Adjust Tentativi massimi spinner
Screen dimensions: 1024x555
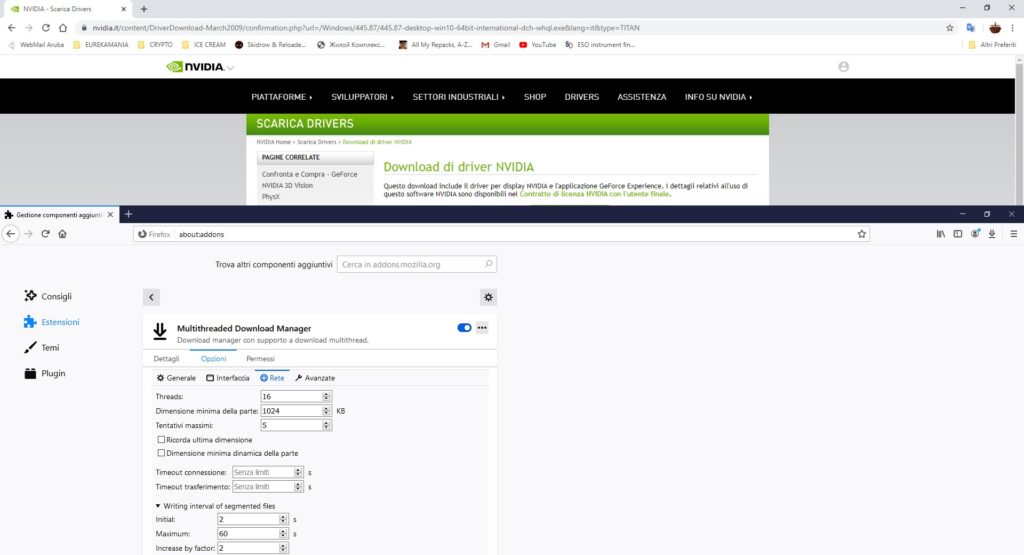(327, 425)
